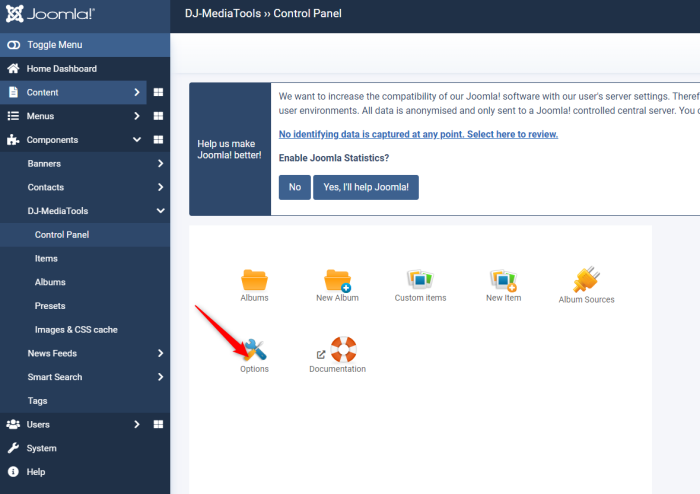Expand the Smart Search submenu arrow
This screenshot has height=494, width=700.
(x=160, y=377)
